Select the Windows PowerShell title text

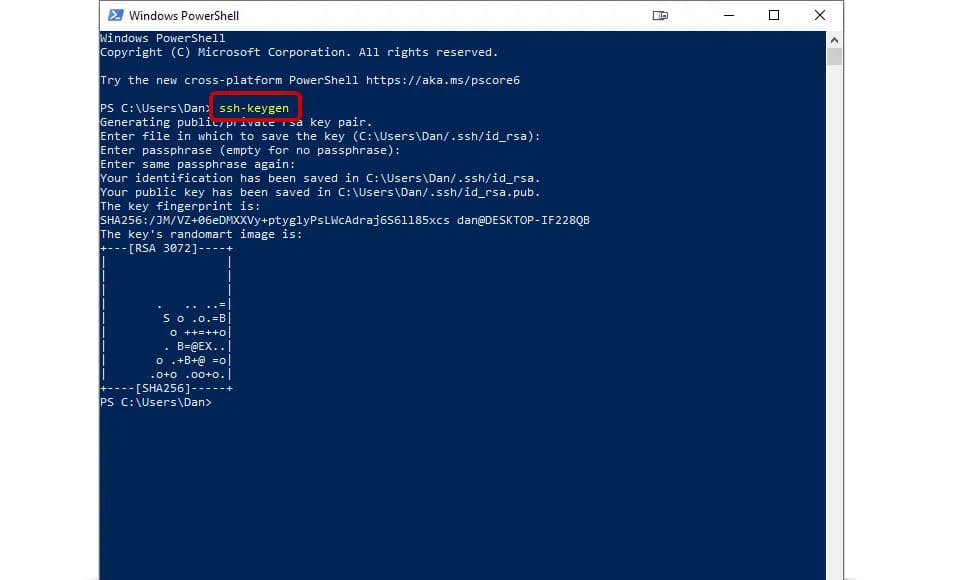click(x=185, y=15)
